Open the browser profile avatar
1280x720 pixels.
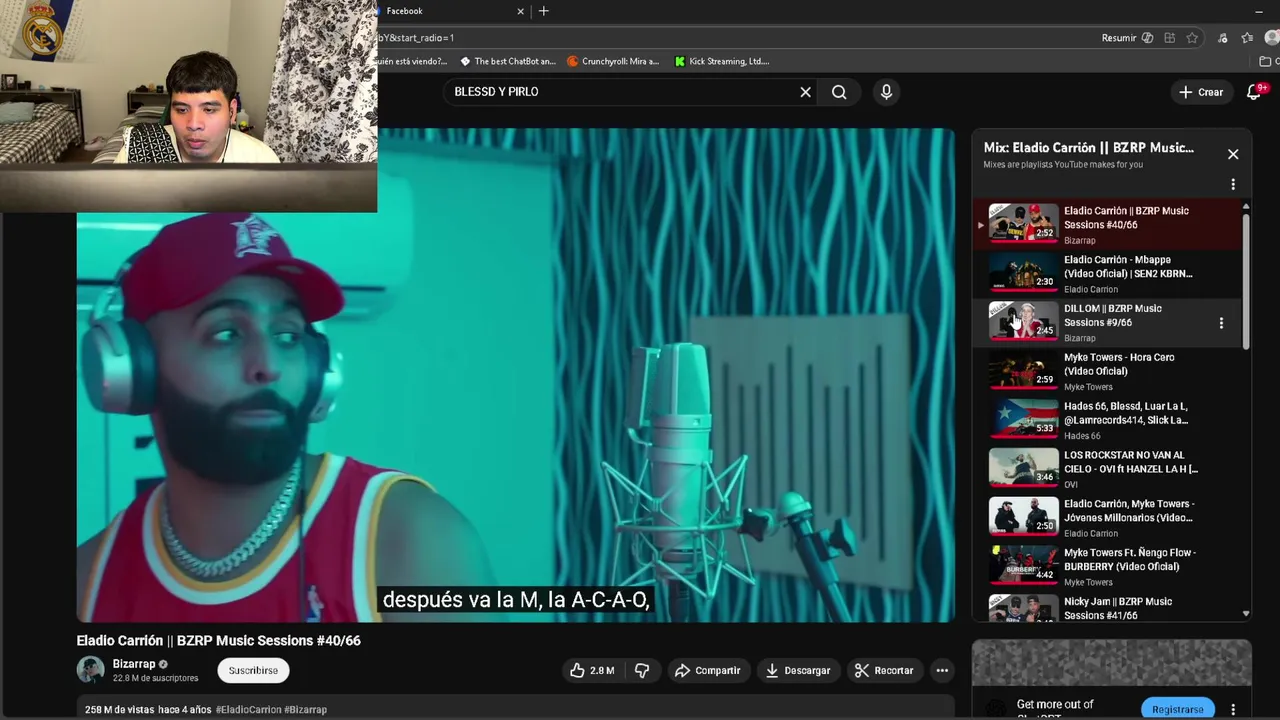click(x=1272, y=38)
